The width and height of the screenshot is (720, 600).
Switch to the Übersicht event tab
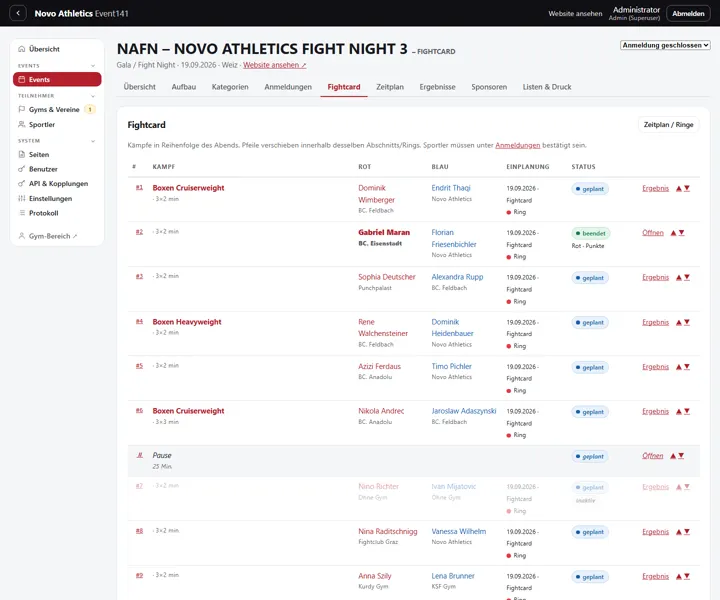140,87
